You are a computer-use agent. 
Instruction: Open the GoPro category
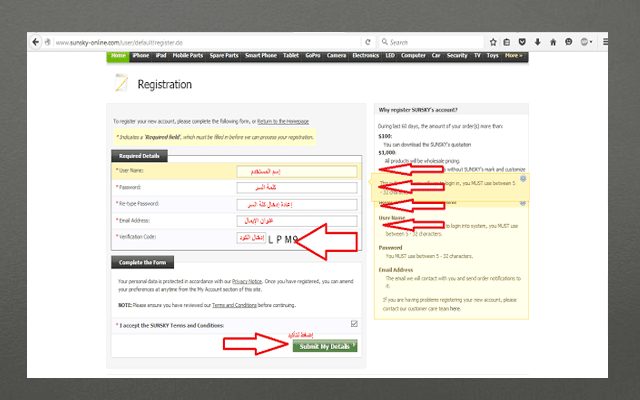pos(313,56)
